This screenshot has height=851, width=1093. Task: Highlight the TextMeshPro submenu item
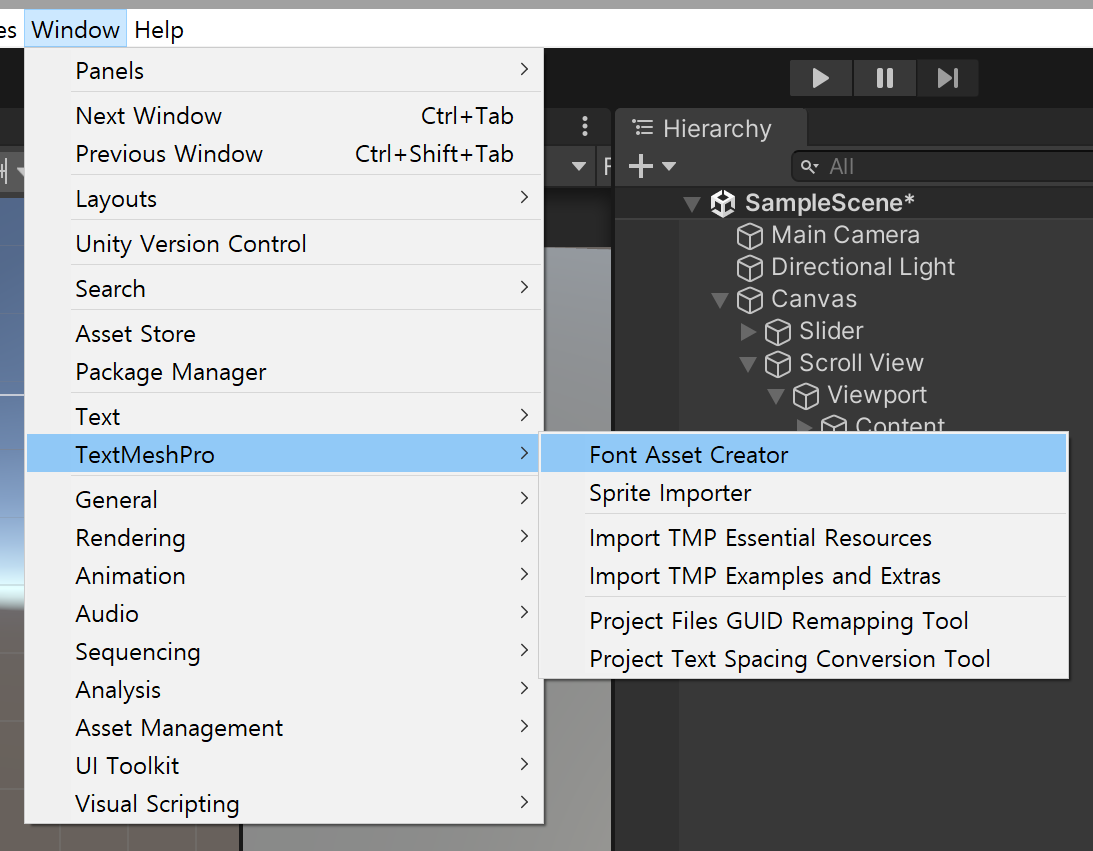tap(284, 454)
